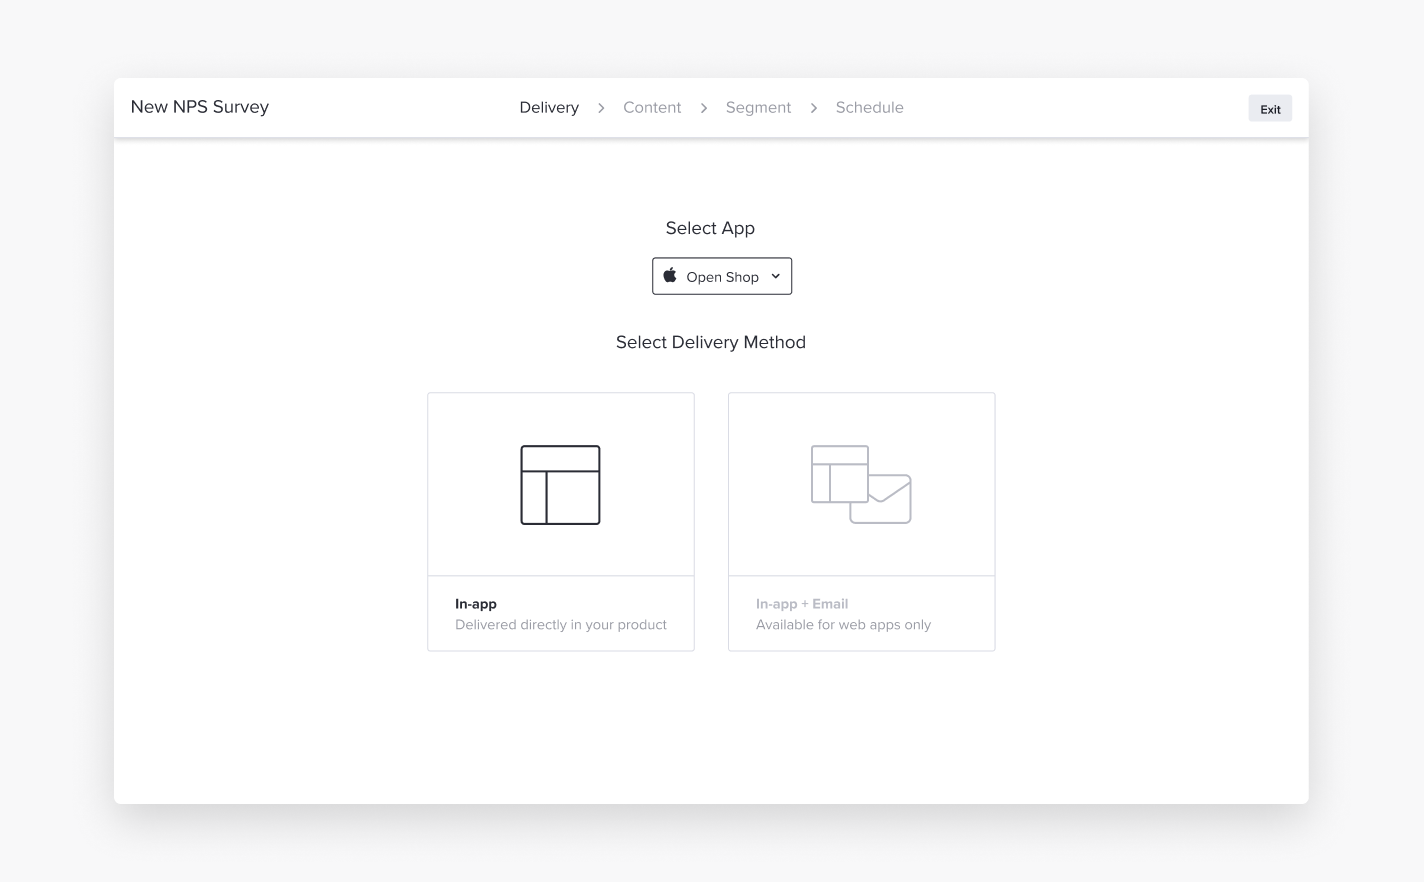Click chevron between Segment and Schedule
Image resolution: width=1424 pixels, height=882 pixels.
pos(814,108)
